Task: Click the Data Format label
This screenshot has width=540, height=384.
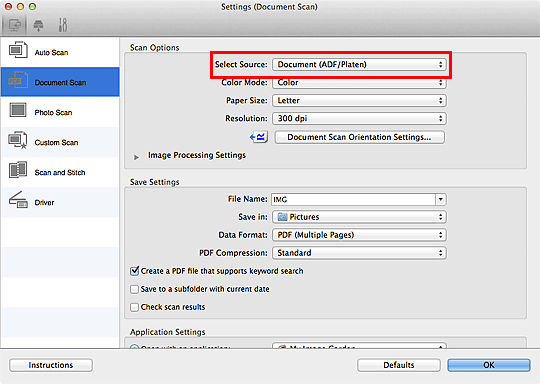Action: 243,235
